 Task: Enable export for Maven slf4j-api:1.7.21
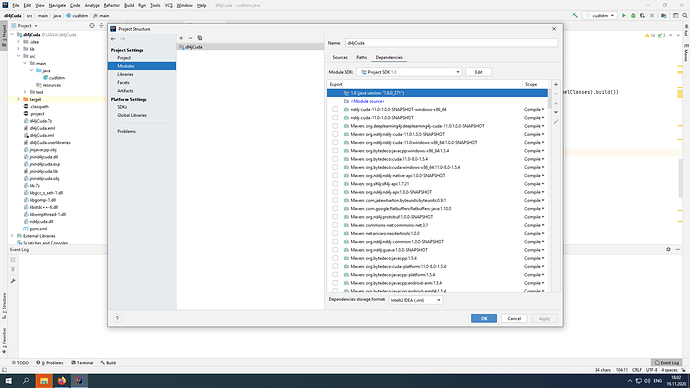pos(335,184)
